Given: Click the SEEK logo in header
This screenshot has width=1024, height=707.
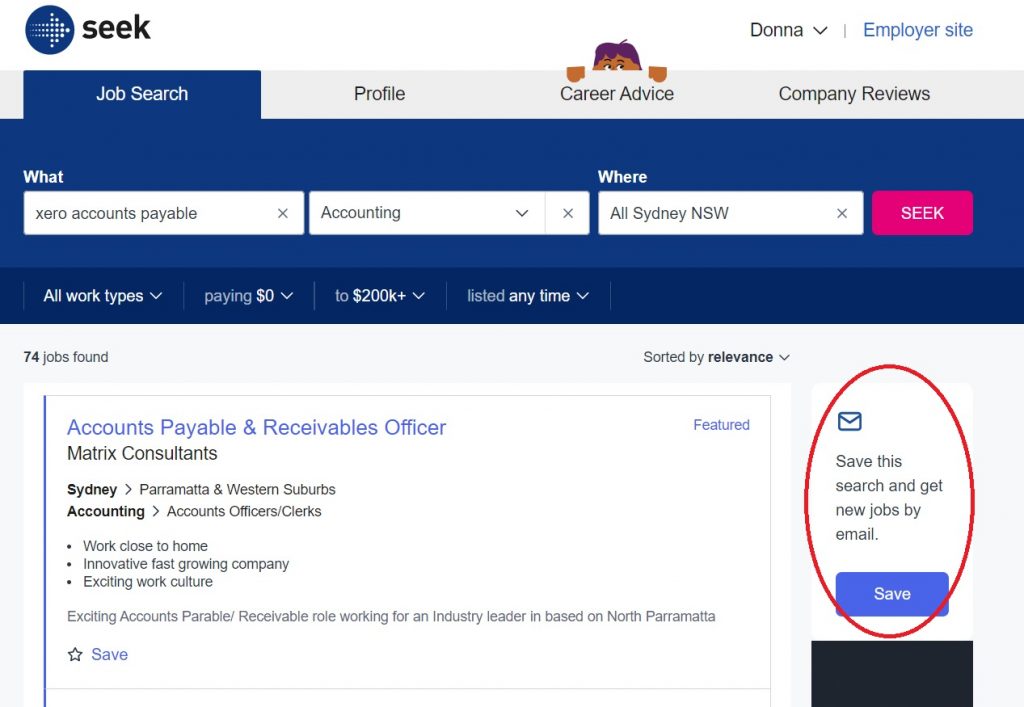Looking at the screenshot, I should tap(88, 29).
